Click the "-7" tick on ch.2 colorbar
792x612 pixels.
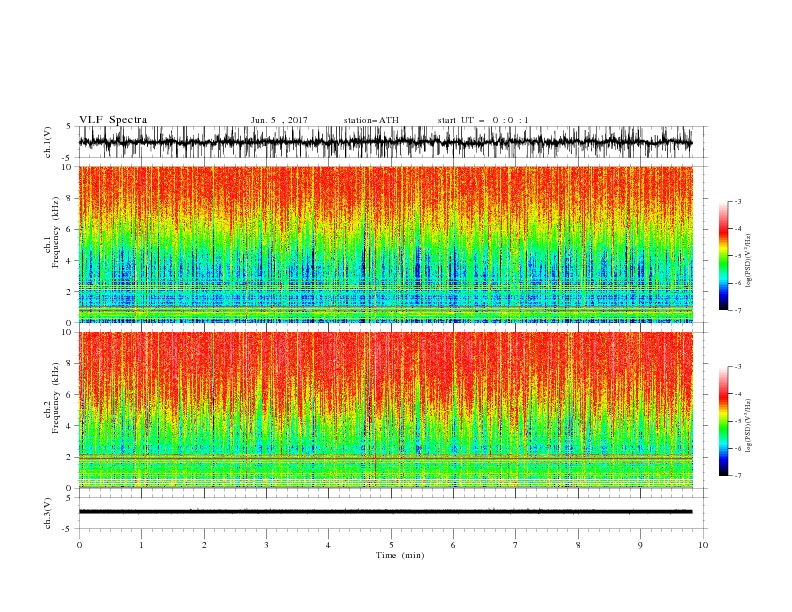(738, 476)
